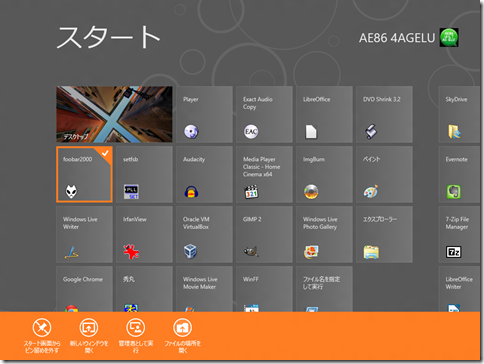Uncheck the foobar2000 tile checkmark
The image size is (484, 364).
[x=105, y=153]
